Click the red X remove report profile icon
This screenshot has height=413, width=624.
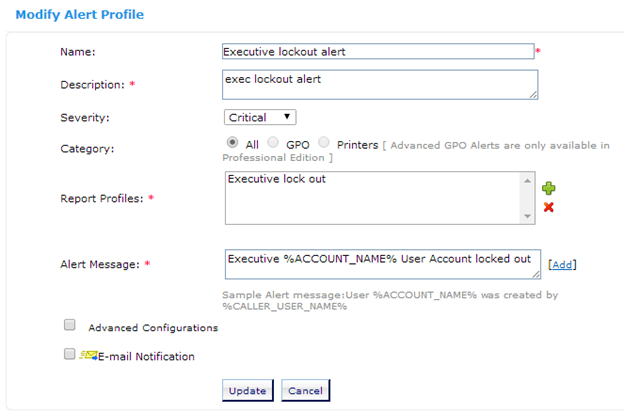tap(548, 207)
